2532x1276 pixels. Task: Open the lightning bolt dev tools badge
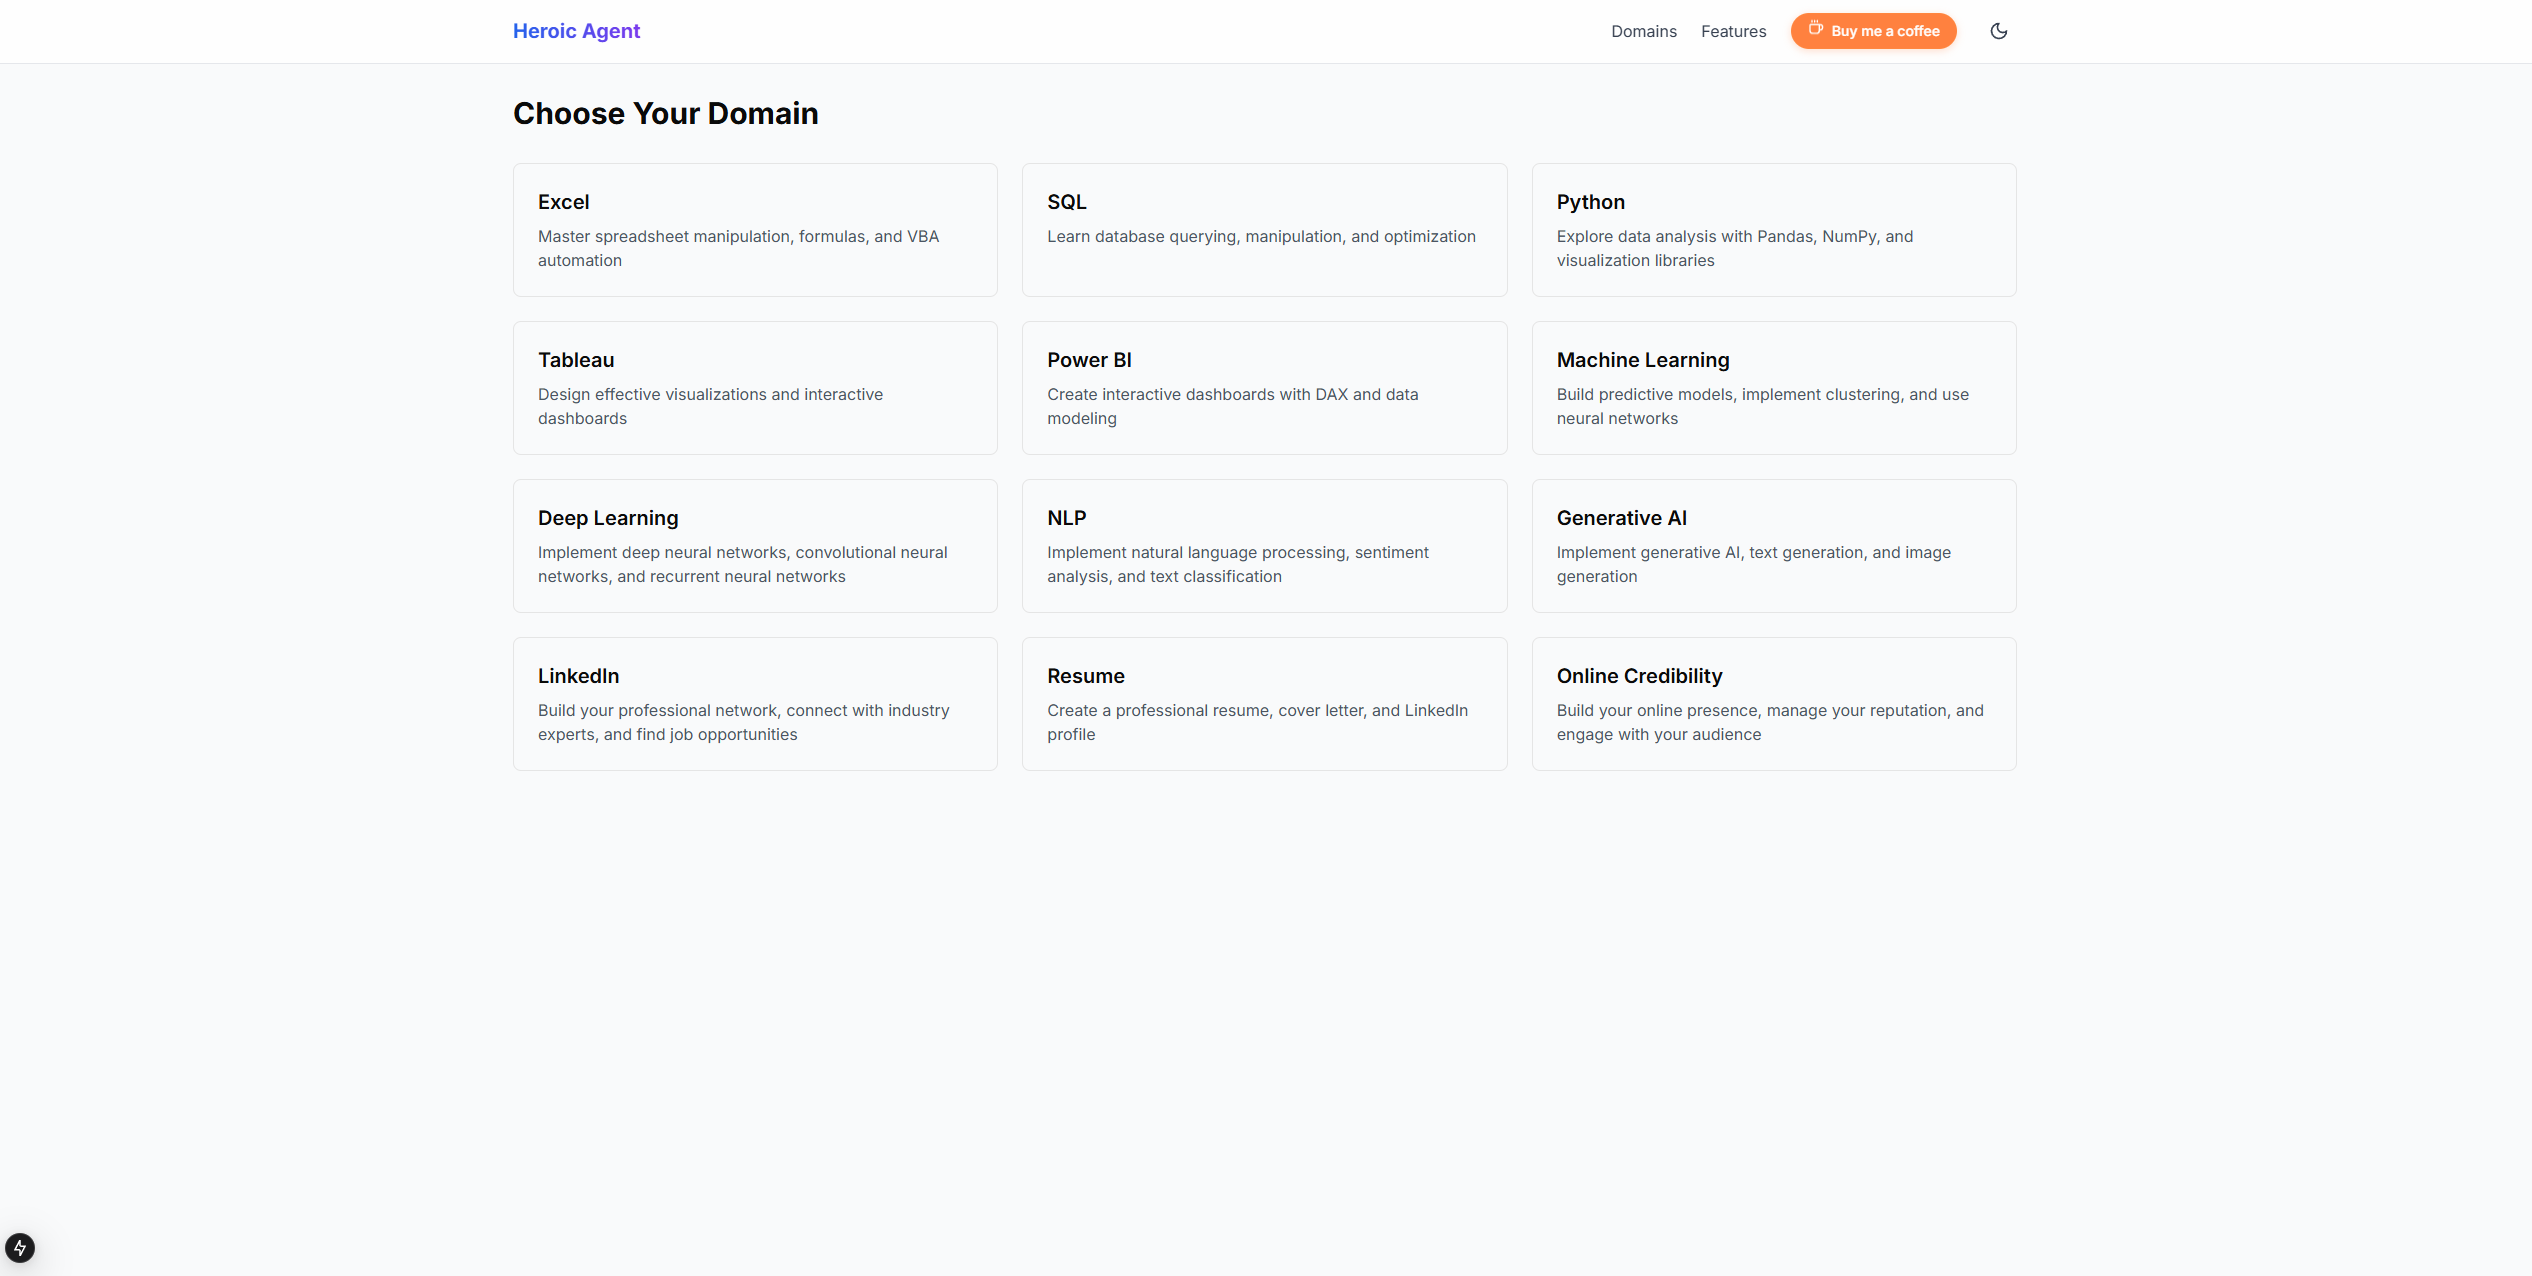pos(20,1247)
